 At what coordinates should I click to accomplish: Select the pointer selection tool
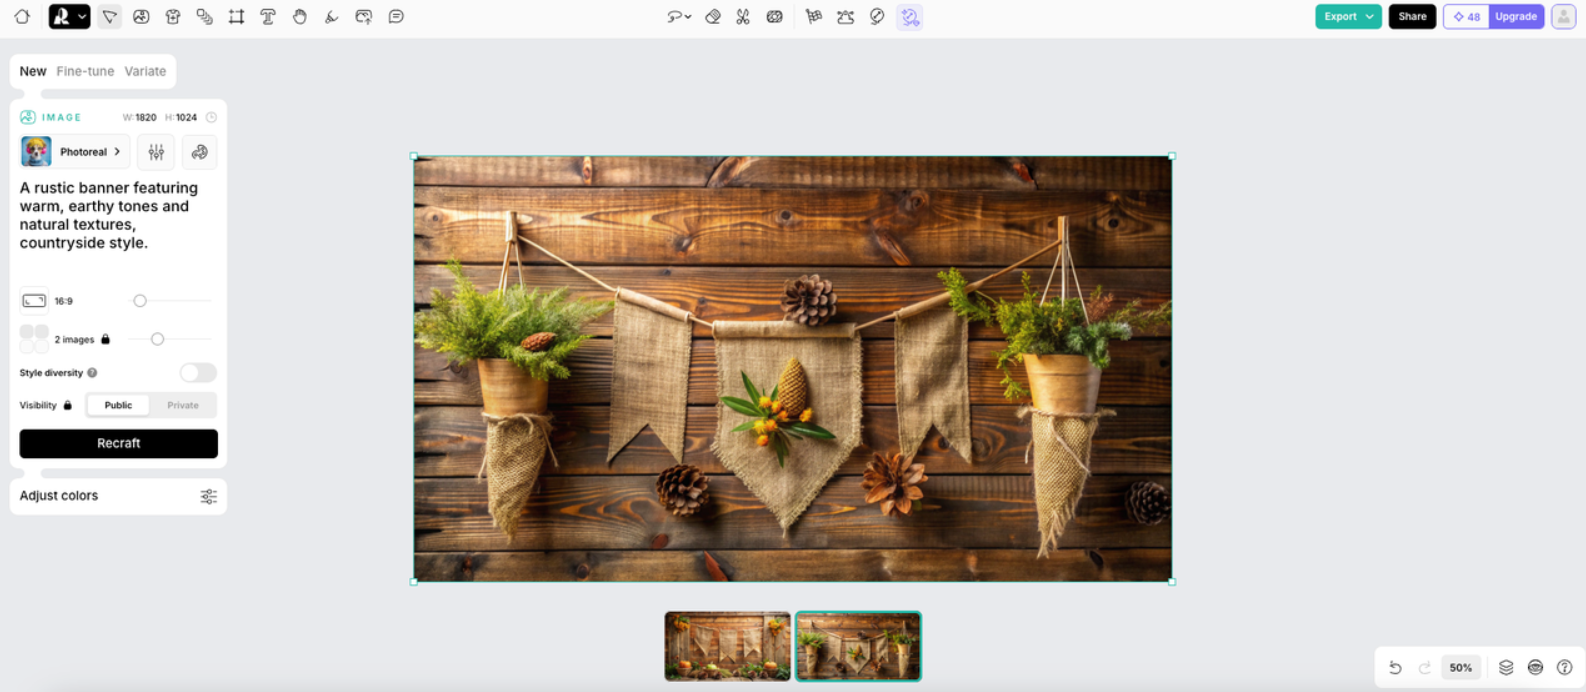110,16
